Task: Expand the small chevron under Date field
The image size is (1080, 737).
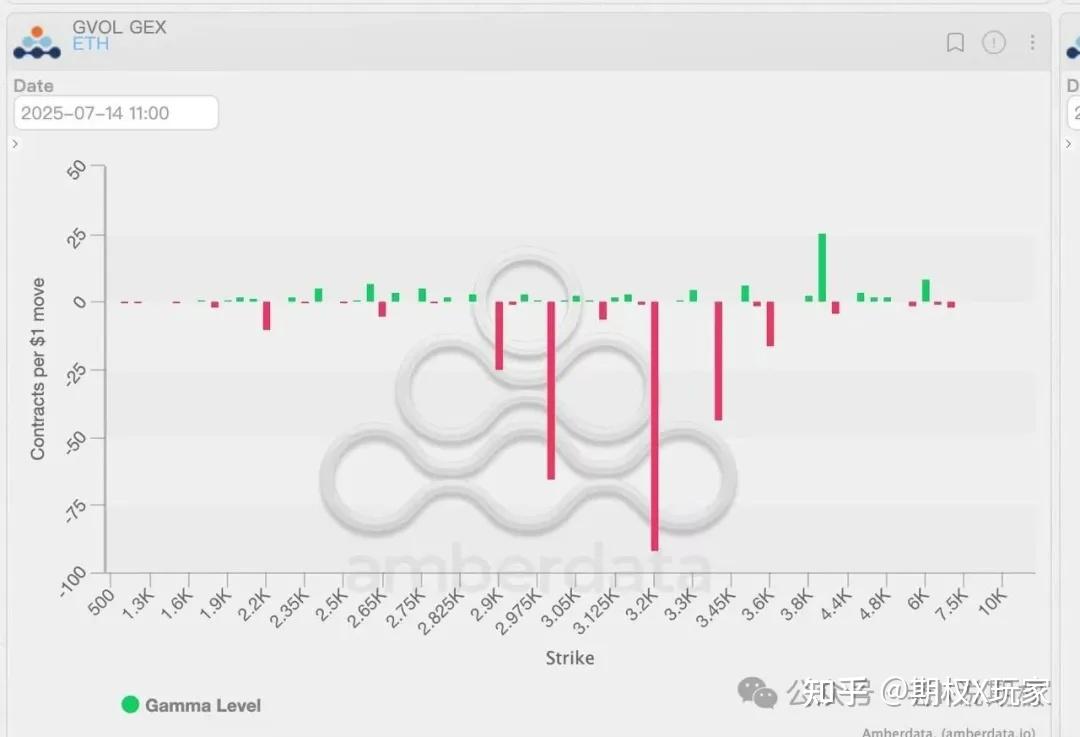Action: point(16,144)
